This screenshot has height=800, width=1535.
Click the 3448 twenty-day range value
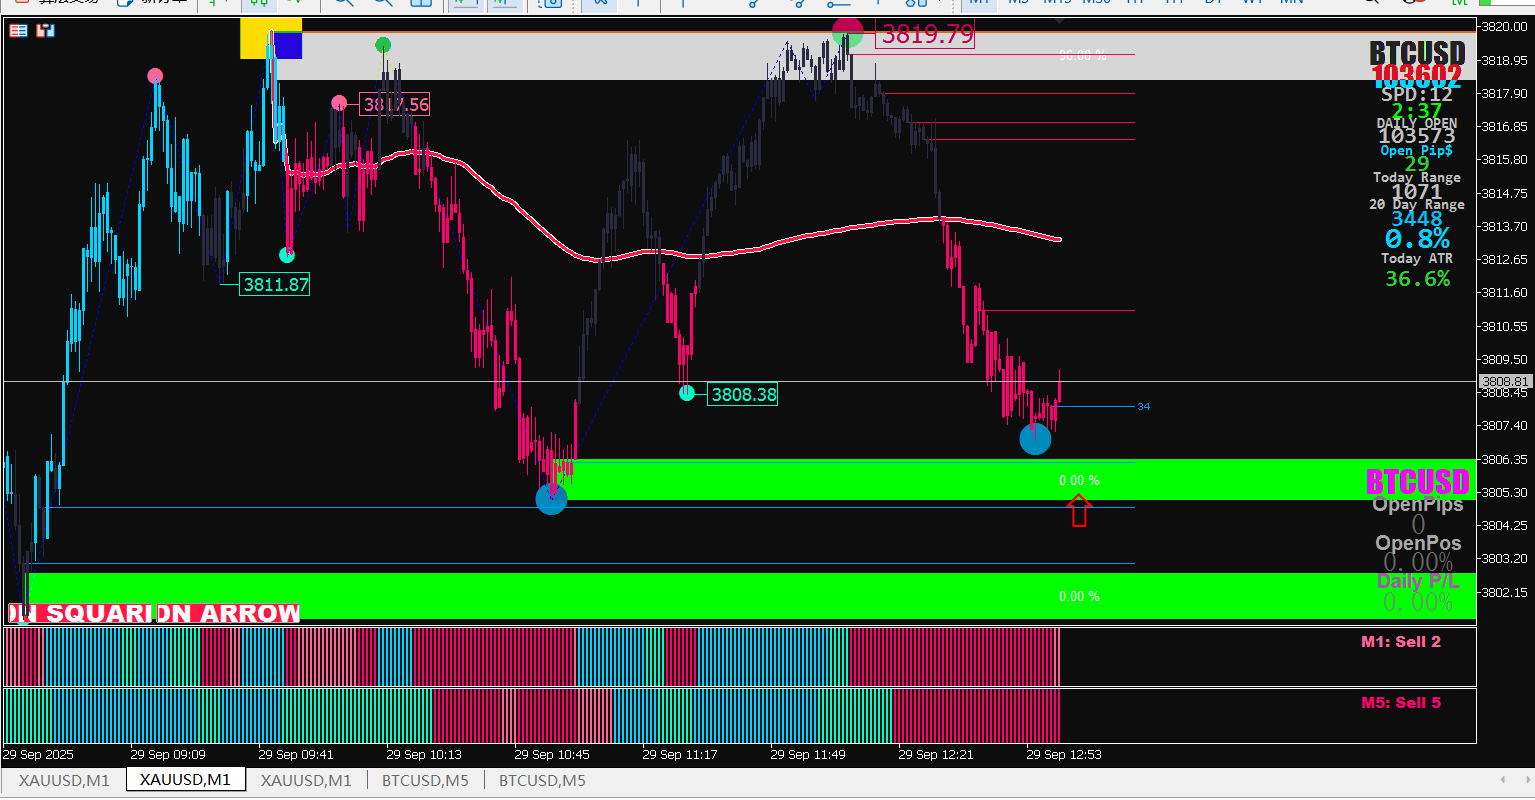(1417, 218)
